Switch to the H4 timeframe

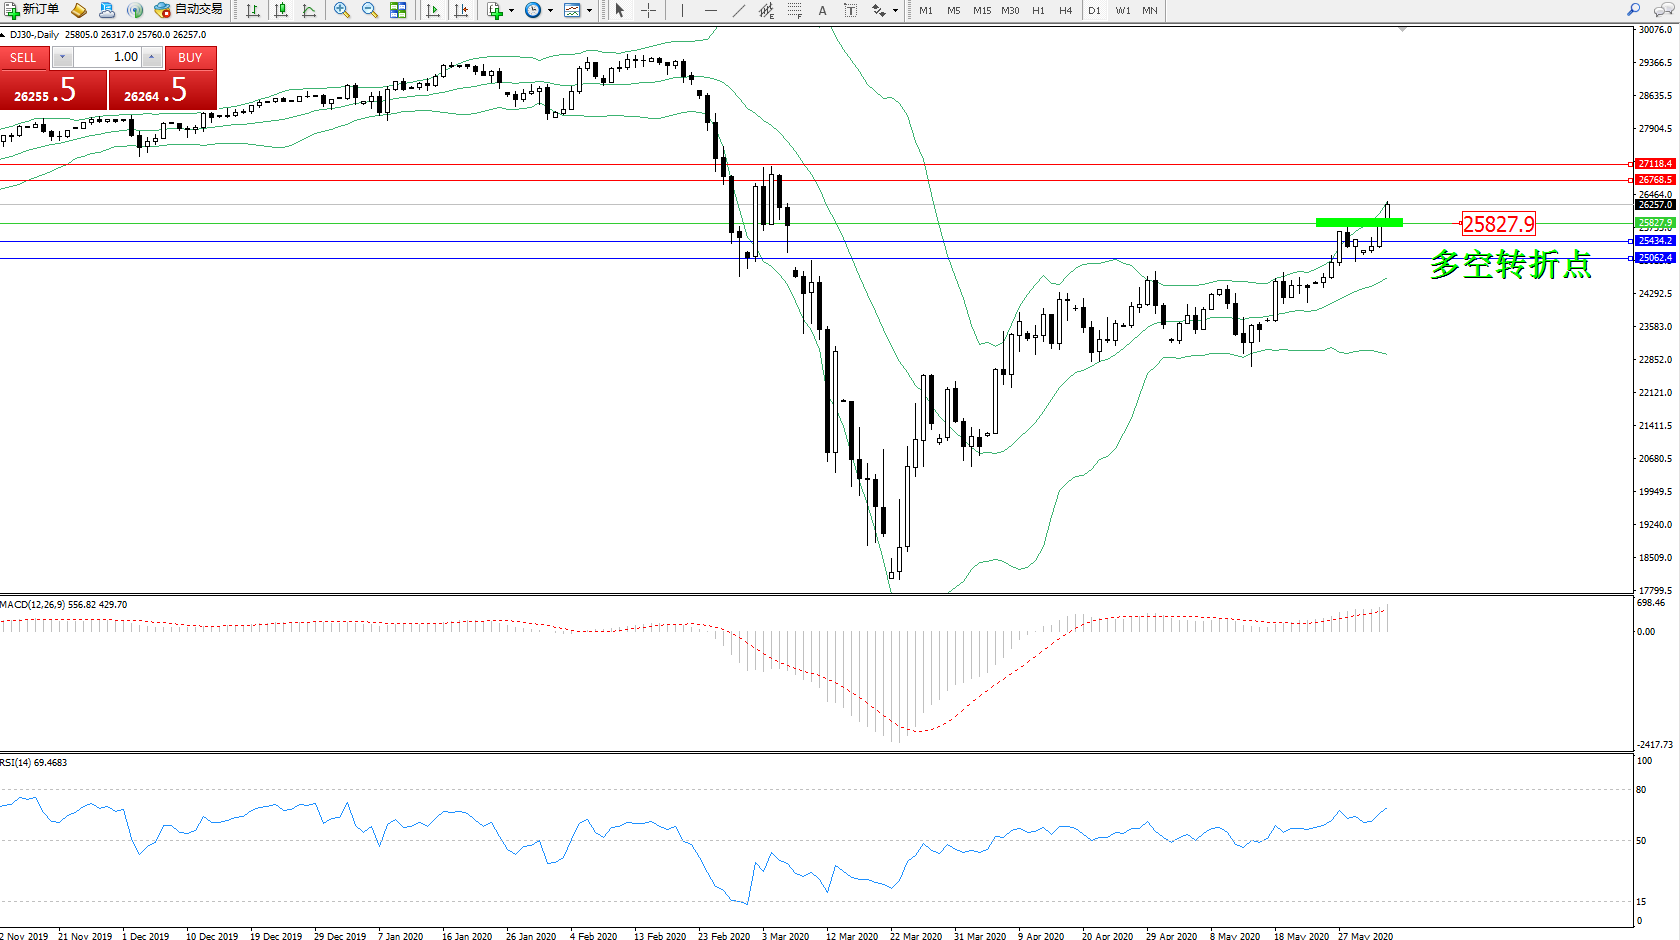coord(1066,10)
